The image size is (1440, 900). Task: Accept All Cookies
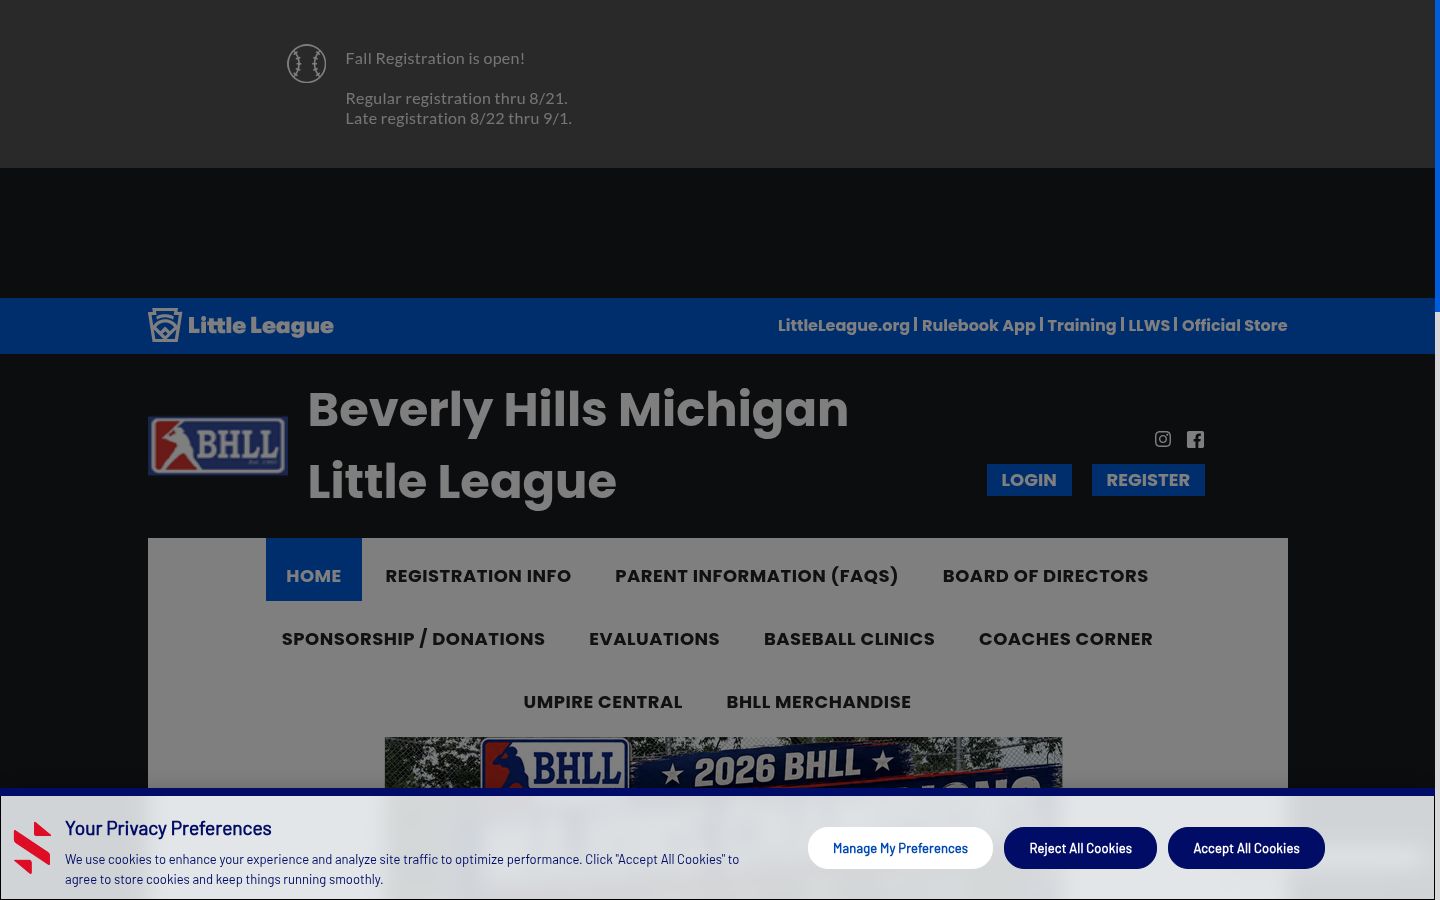pyautogui.click(x=1246, y=848)
